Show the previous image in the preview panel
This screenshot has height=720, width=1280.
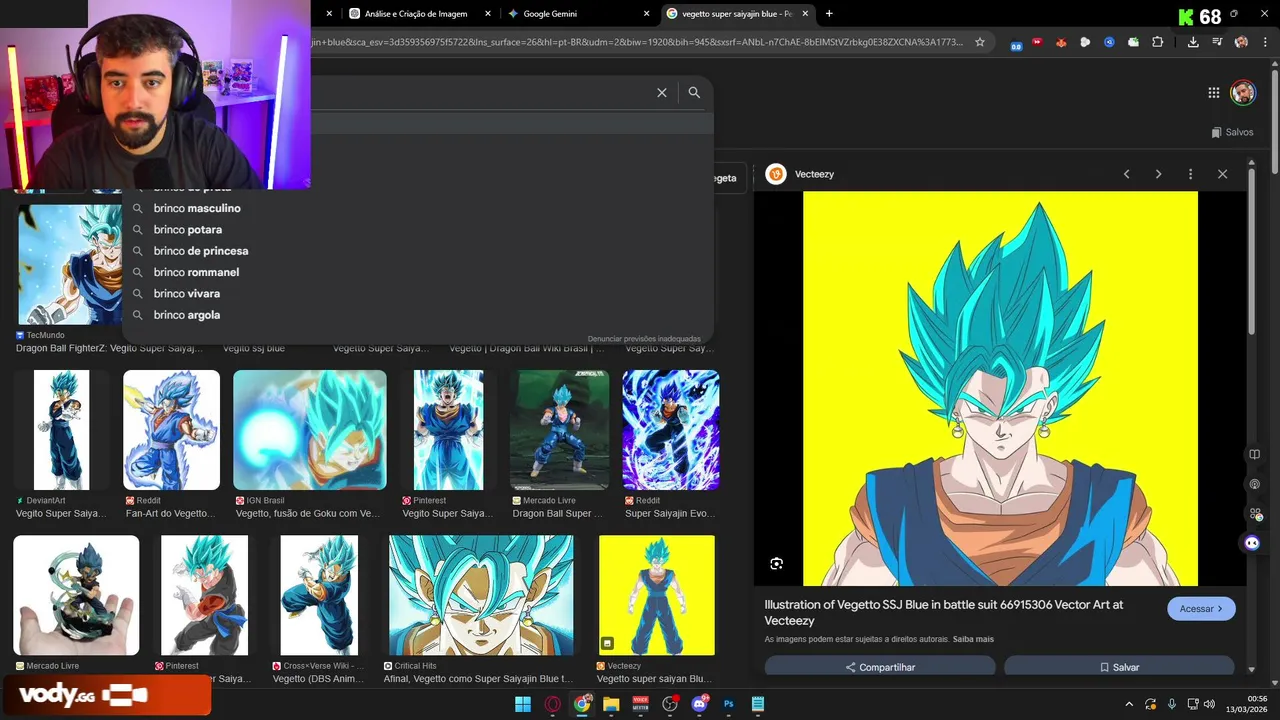[x=1126, y=174]
